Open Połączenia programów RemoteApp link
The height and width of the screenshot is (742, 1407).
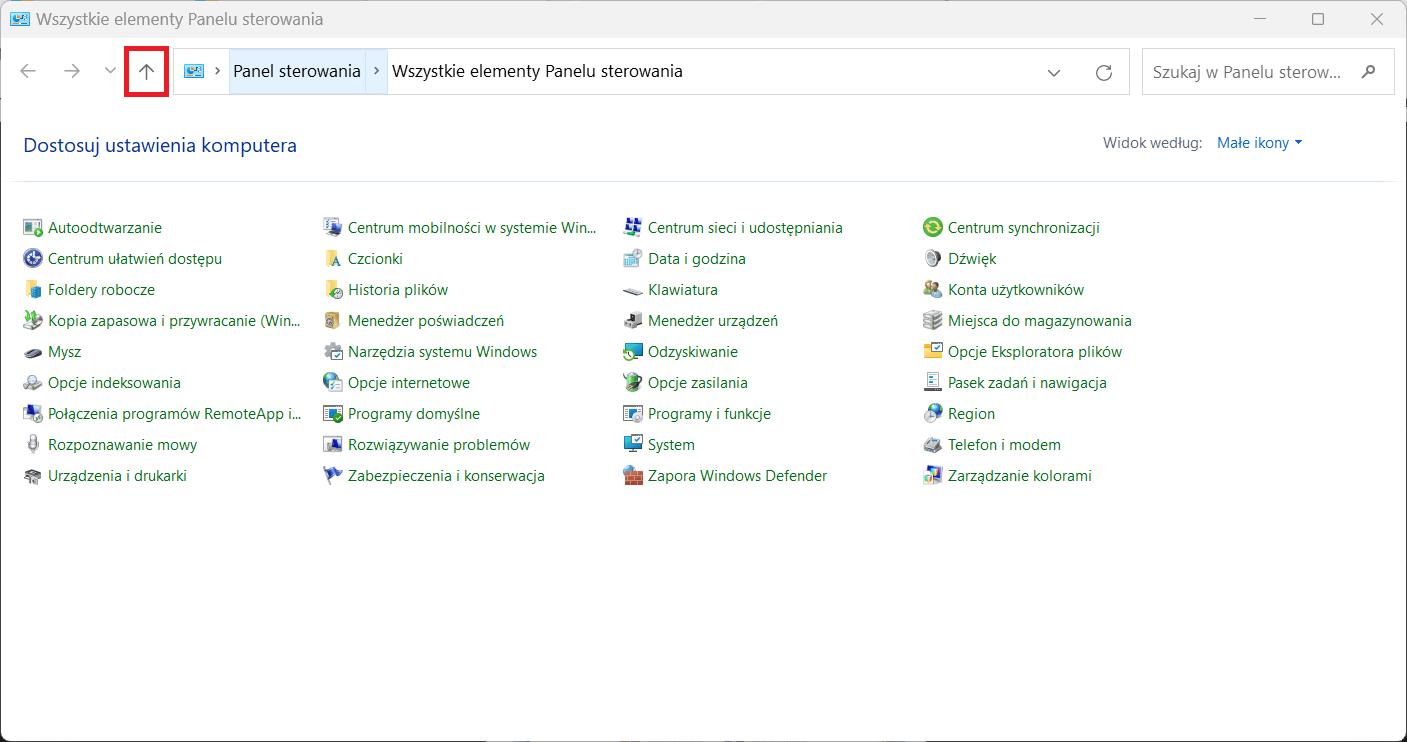[x=174, y=414]
